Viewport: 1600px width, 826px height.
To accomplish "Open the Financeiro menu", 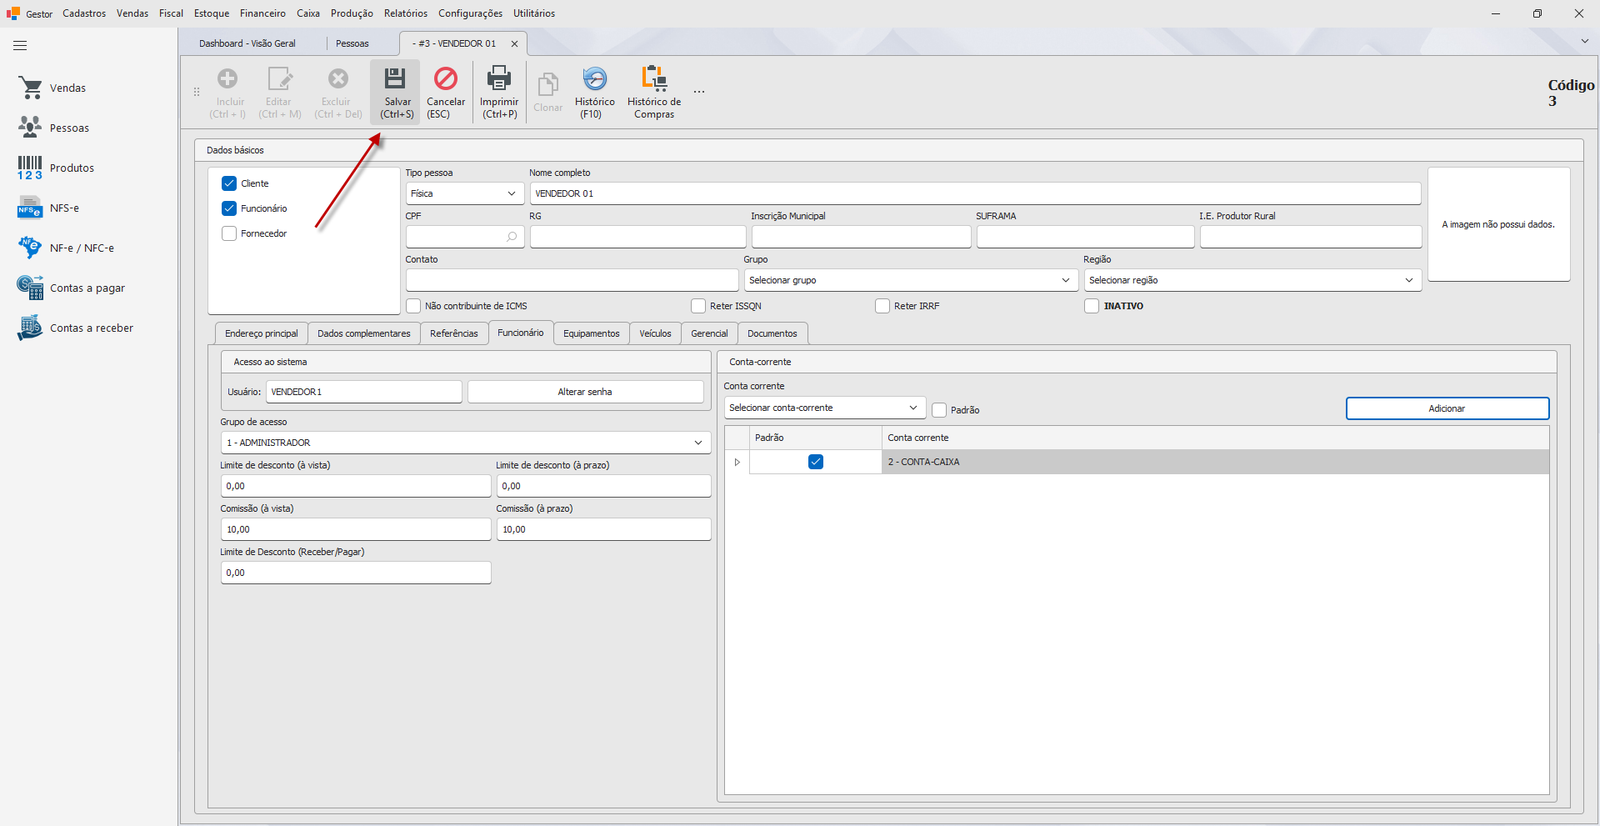I will (x=263, y=13).
